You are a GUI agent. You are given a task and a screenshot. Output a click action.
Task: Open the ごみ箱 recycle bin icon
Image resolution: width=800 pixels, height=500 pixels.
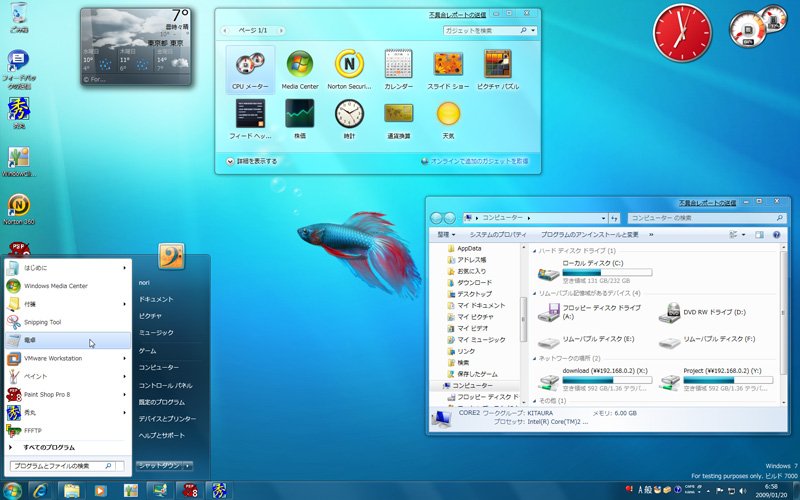pyautogui.click(x=19, y=17)
